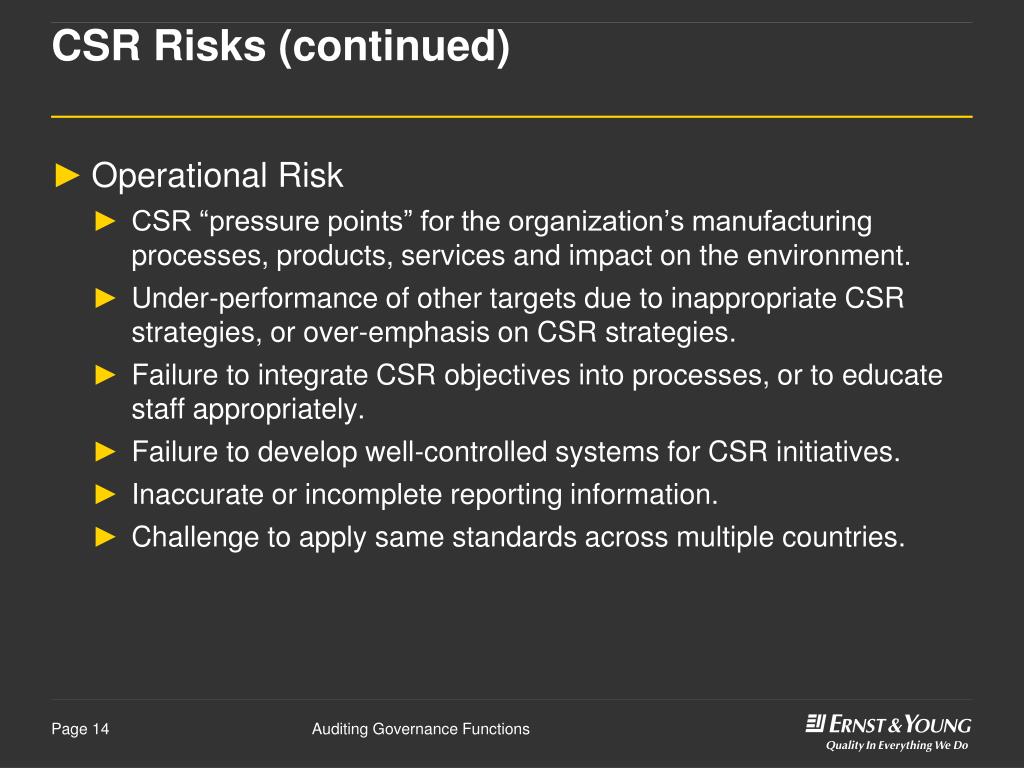The height and width of the screenshot is (768, 1024).
Task: Click the arrow bullet before Failure to develop
Action: [105, 451]
